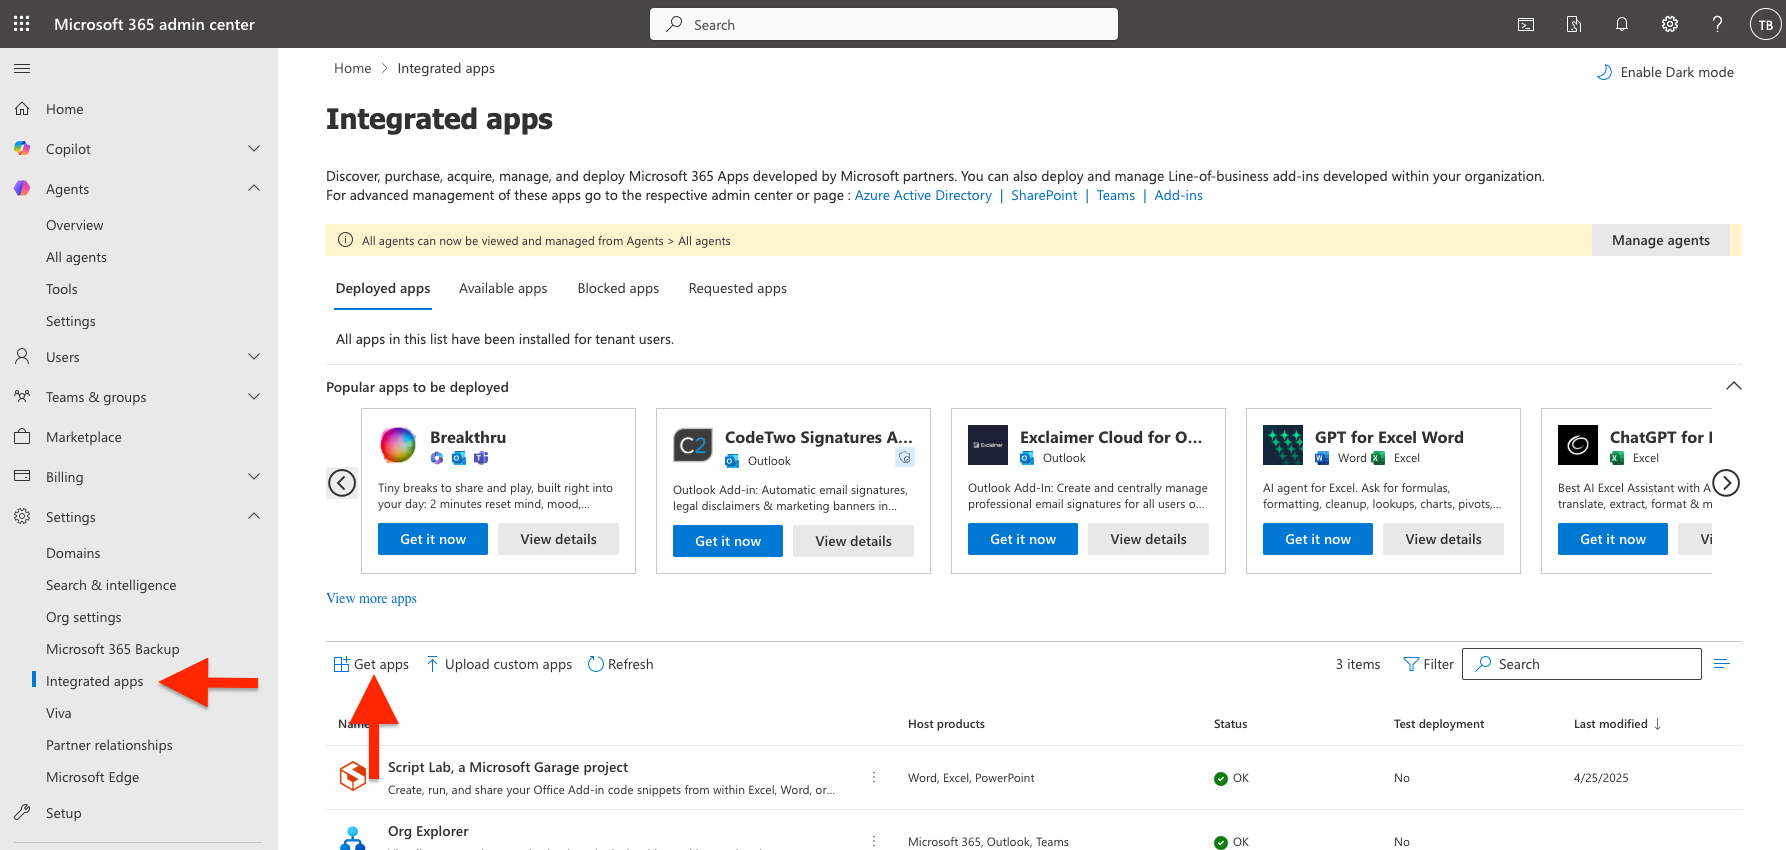Viewport: 1786px width, 850px height.
Task: Expand the Billing nav section
Action: point(254,477)
